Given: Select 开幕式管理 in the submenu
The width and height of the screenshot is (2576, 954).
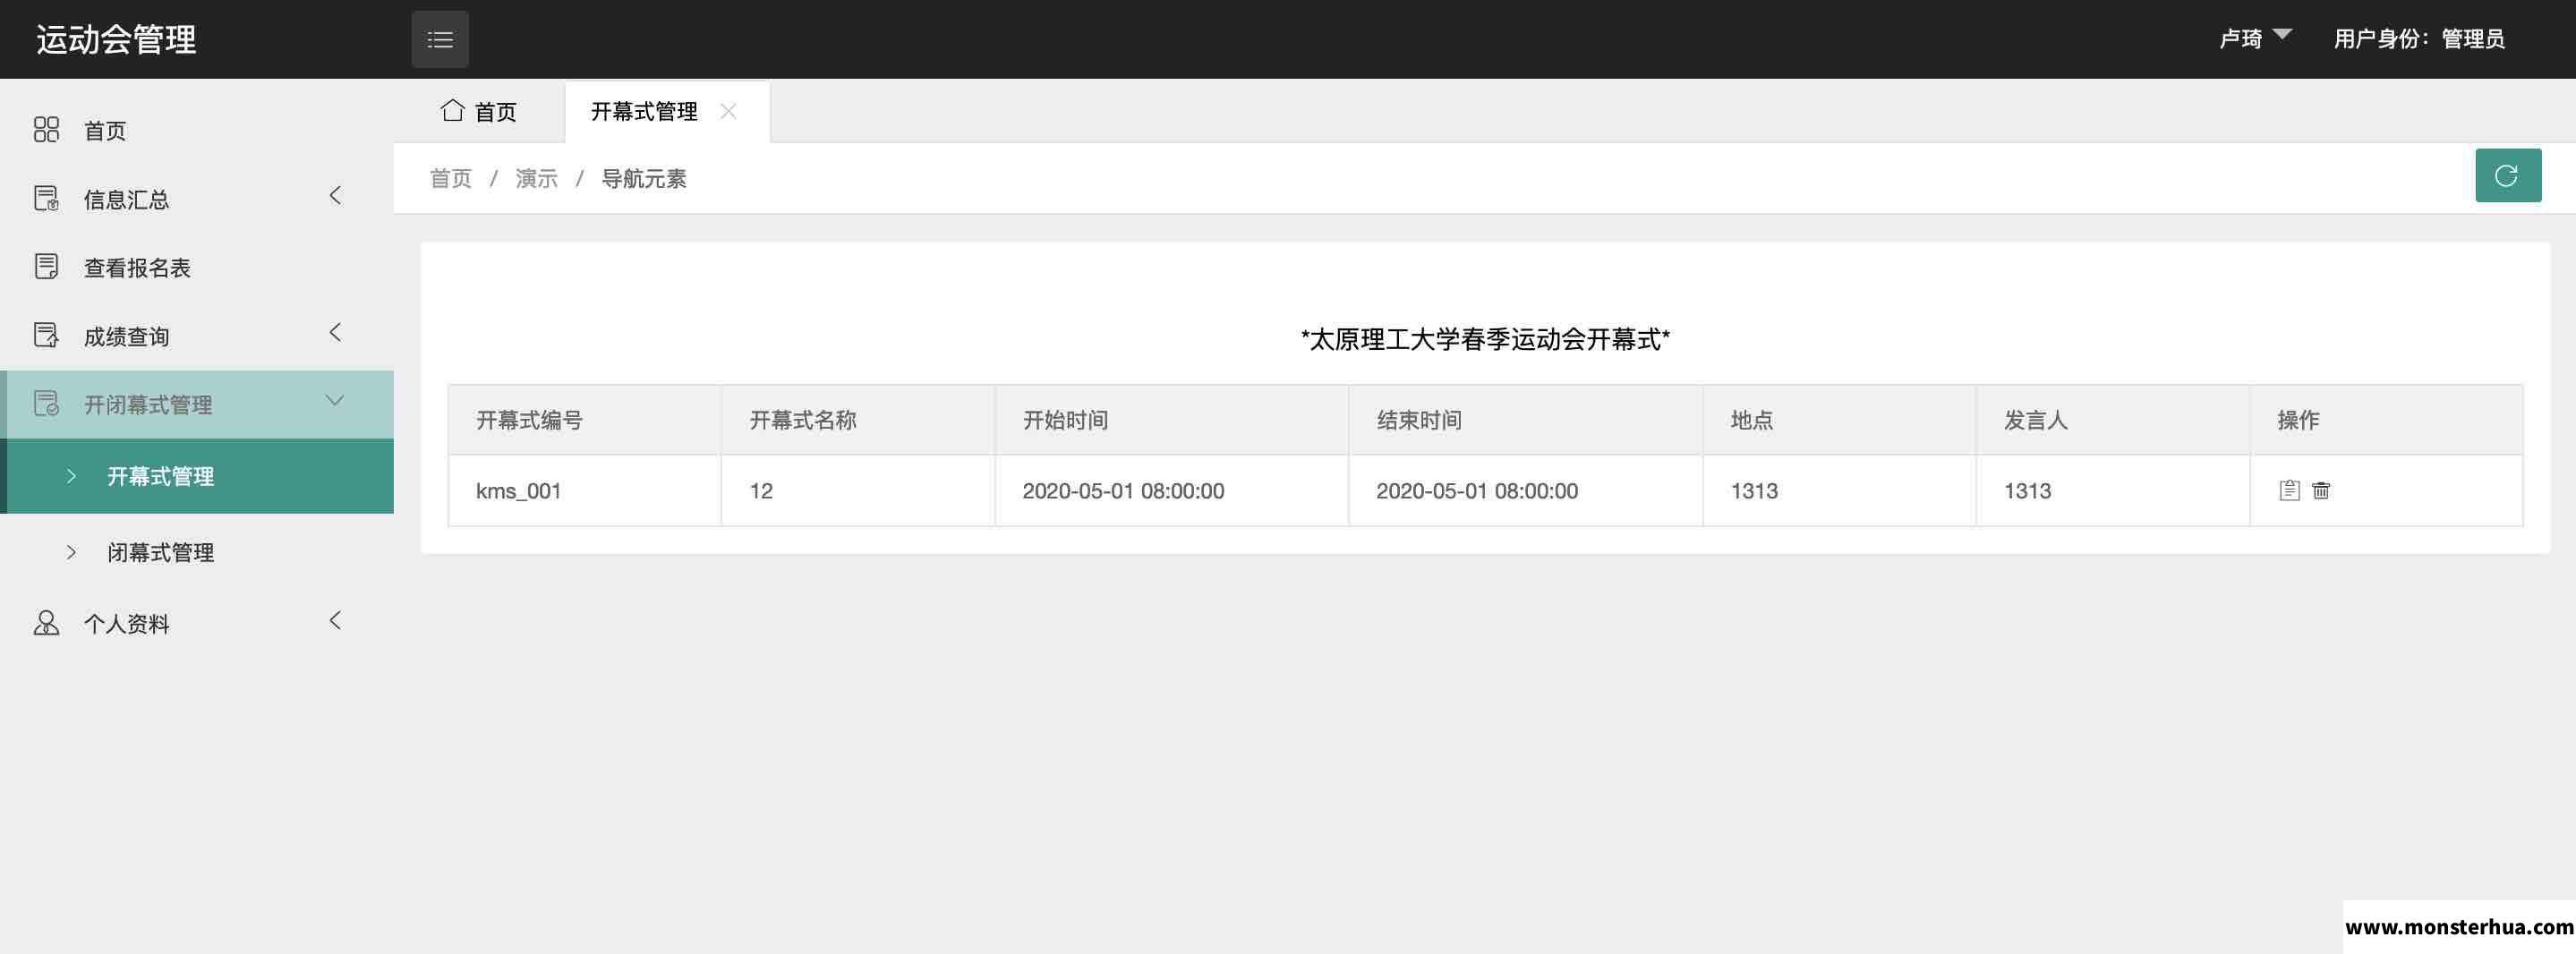Looking at the screenshot, I should coord(197,477).
